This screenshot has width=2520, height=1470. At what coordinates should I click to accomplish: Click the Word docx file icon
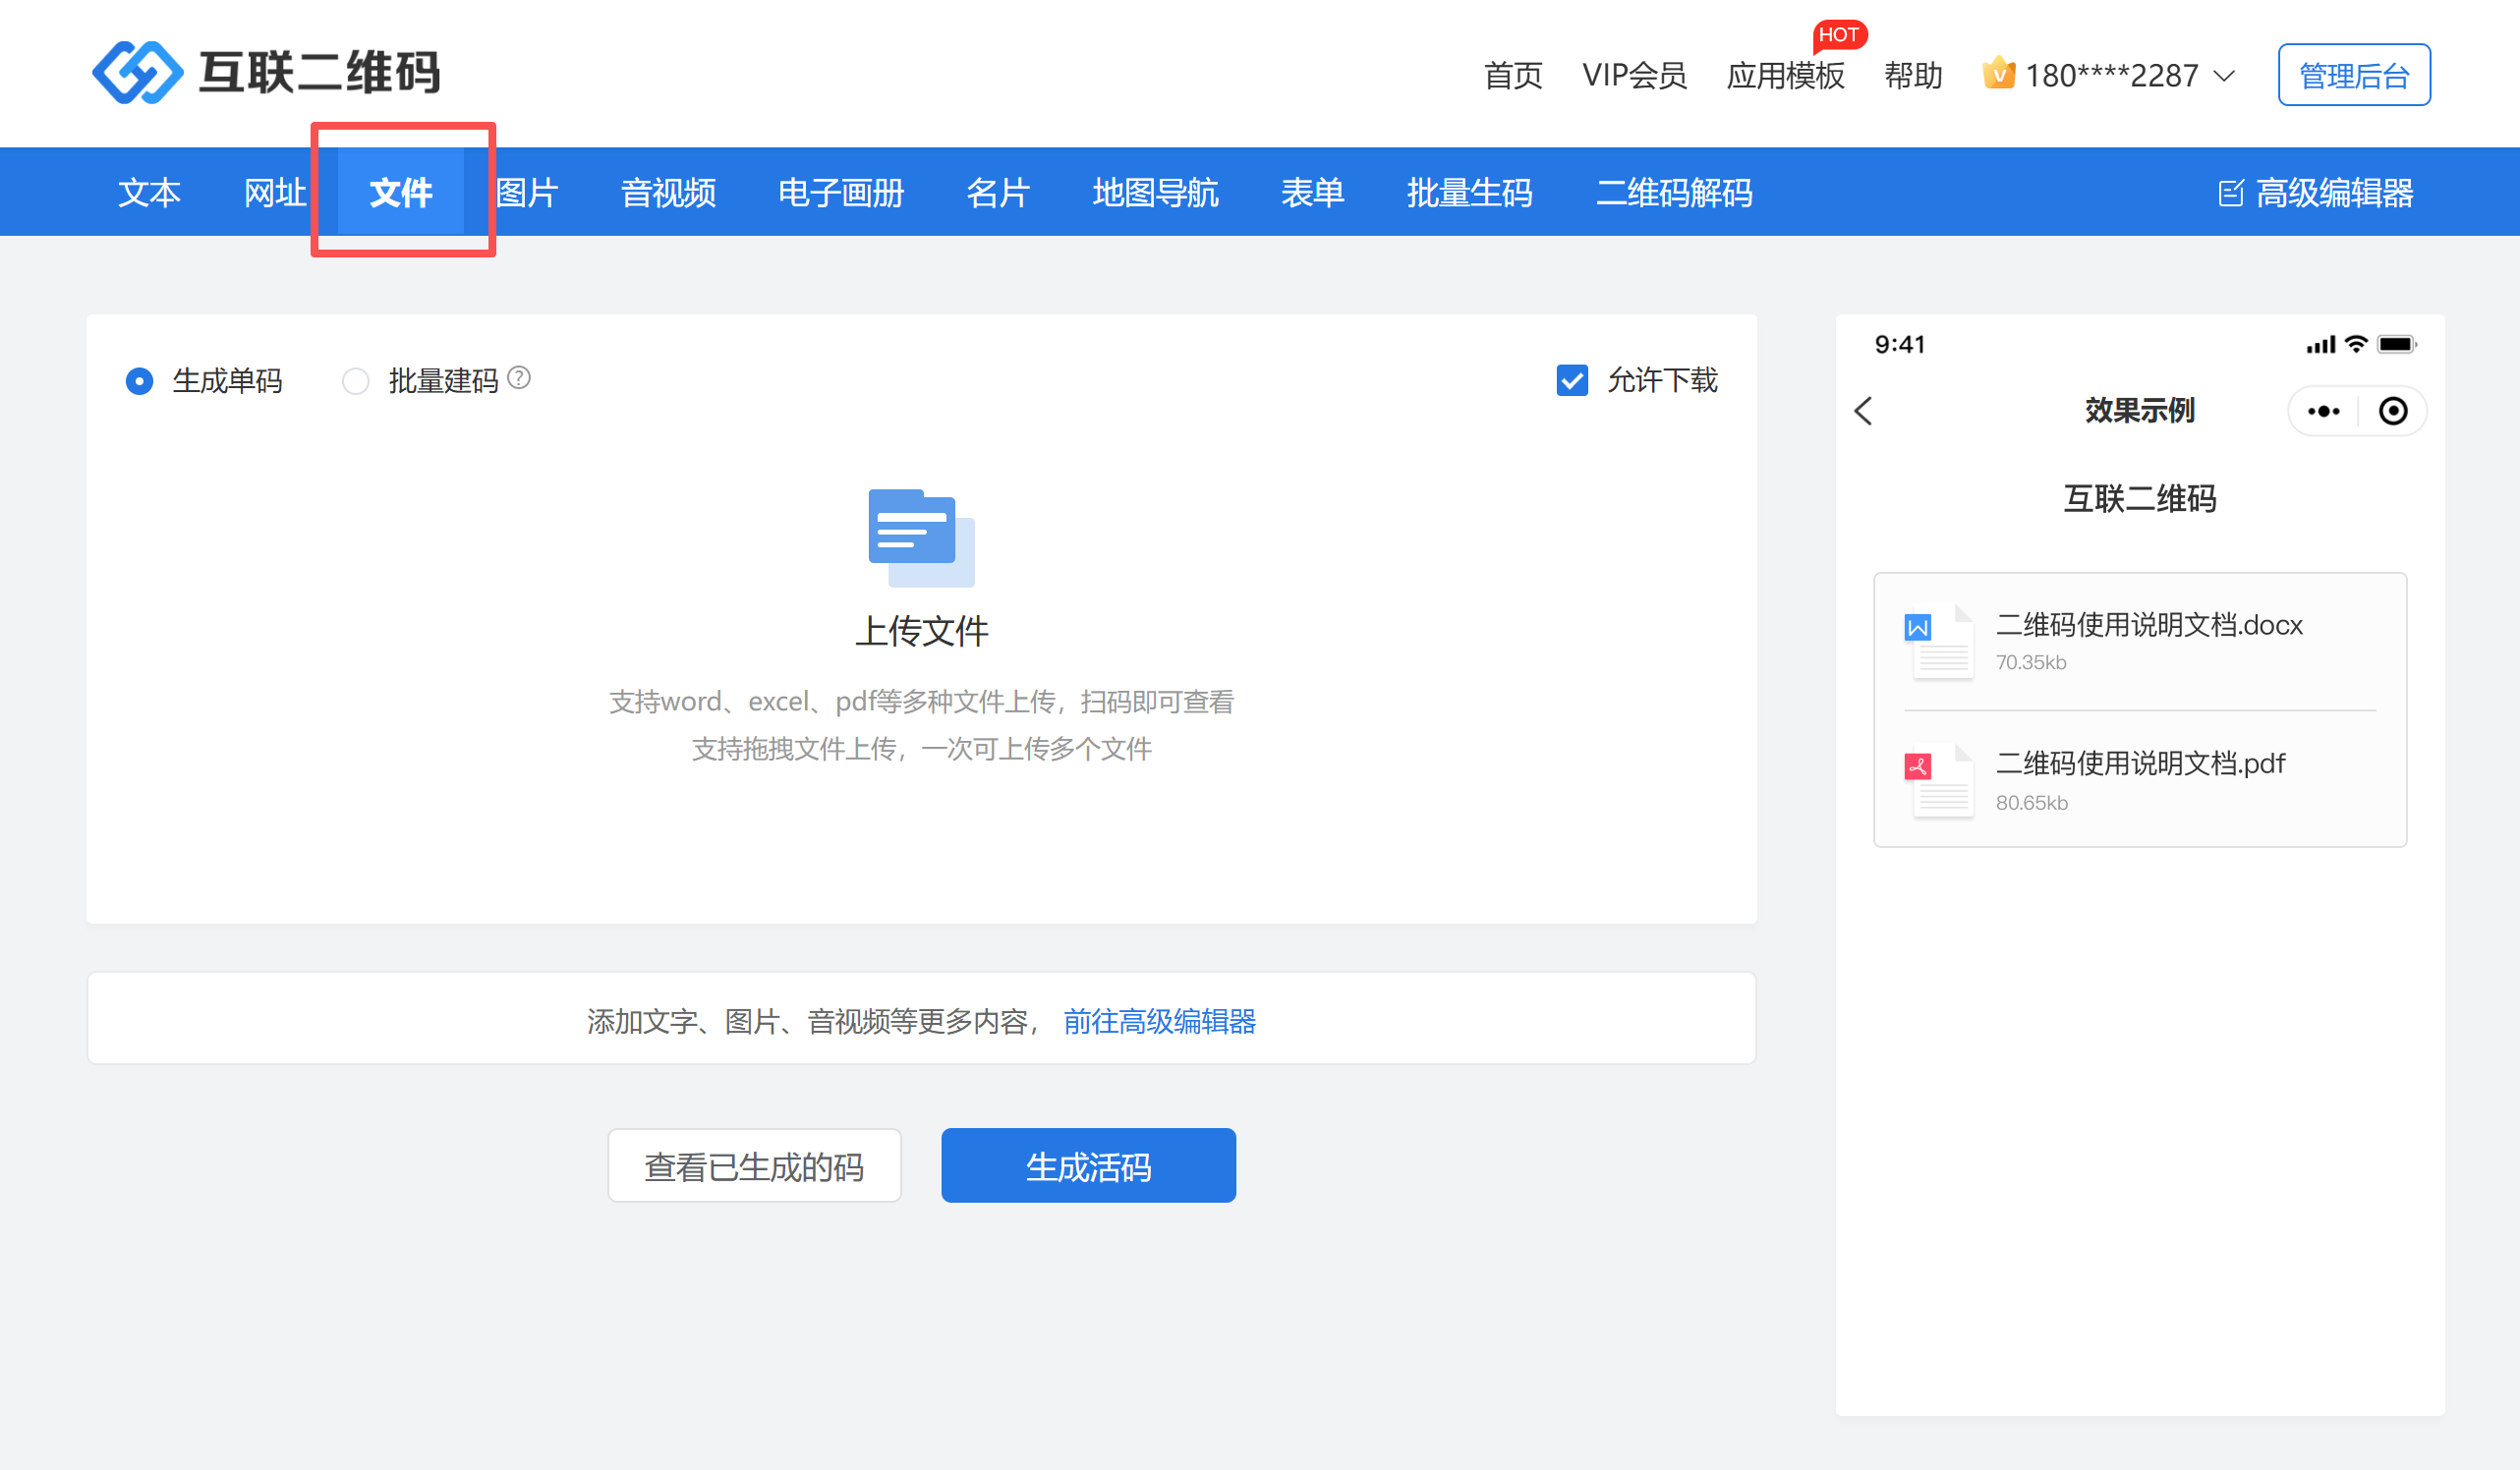coord(1941,643)
